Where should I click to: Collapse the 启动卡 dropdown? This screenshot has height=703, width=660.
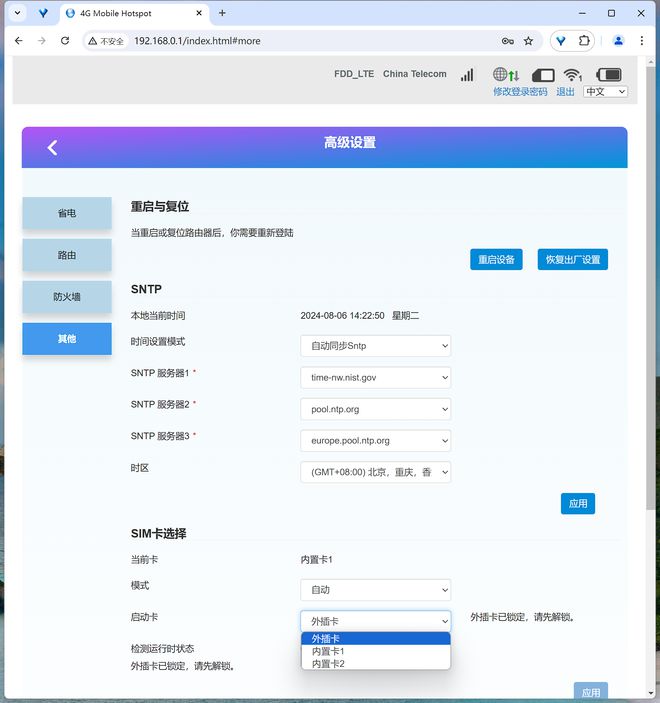376,621
